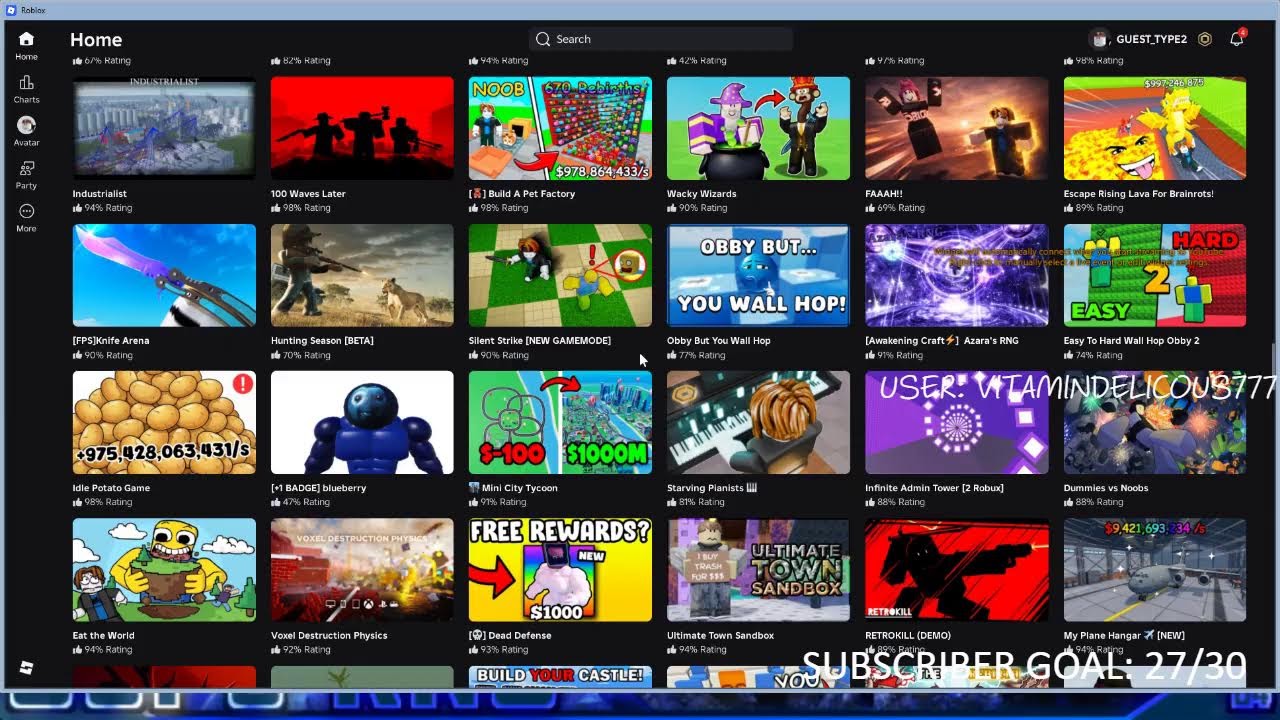Click the Roblox Studio icon at sidebar bottom
The width and height of the screenshot is (1280, 720).
26,668
